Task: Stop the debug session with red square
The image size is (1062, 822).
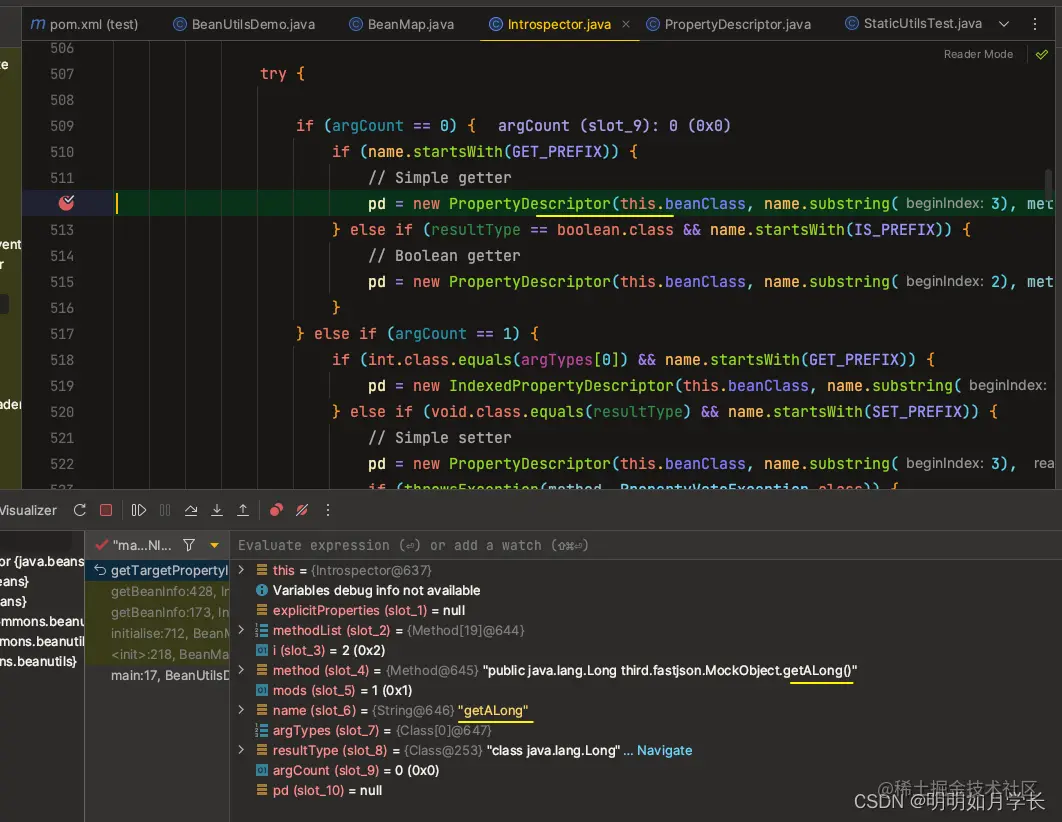Action: 106,510
